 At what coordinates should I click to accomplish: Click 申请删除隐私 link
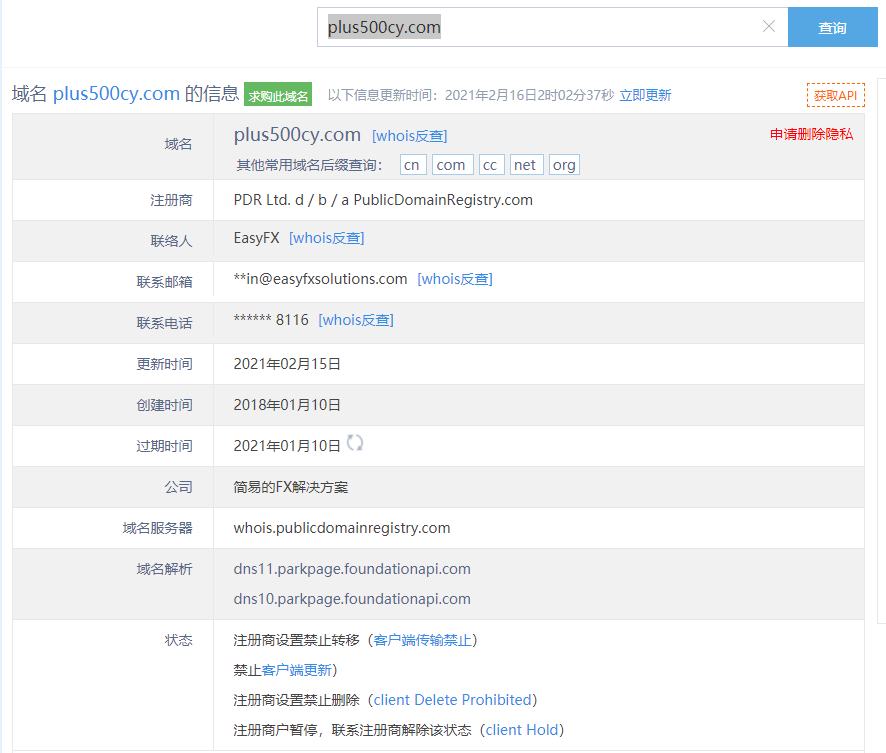pos(811,134)
